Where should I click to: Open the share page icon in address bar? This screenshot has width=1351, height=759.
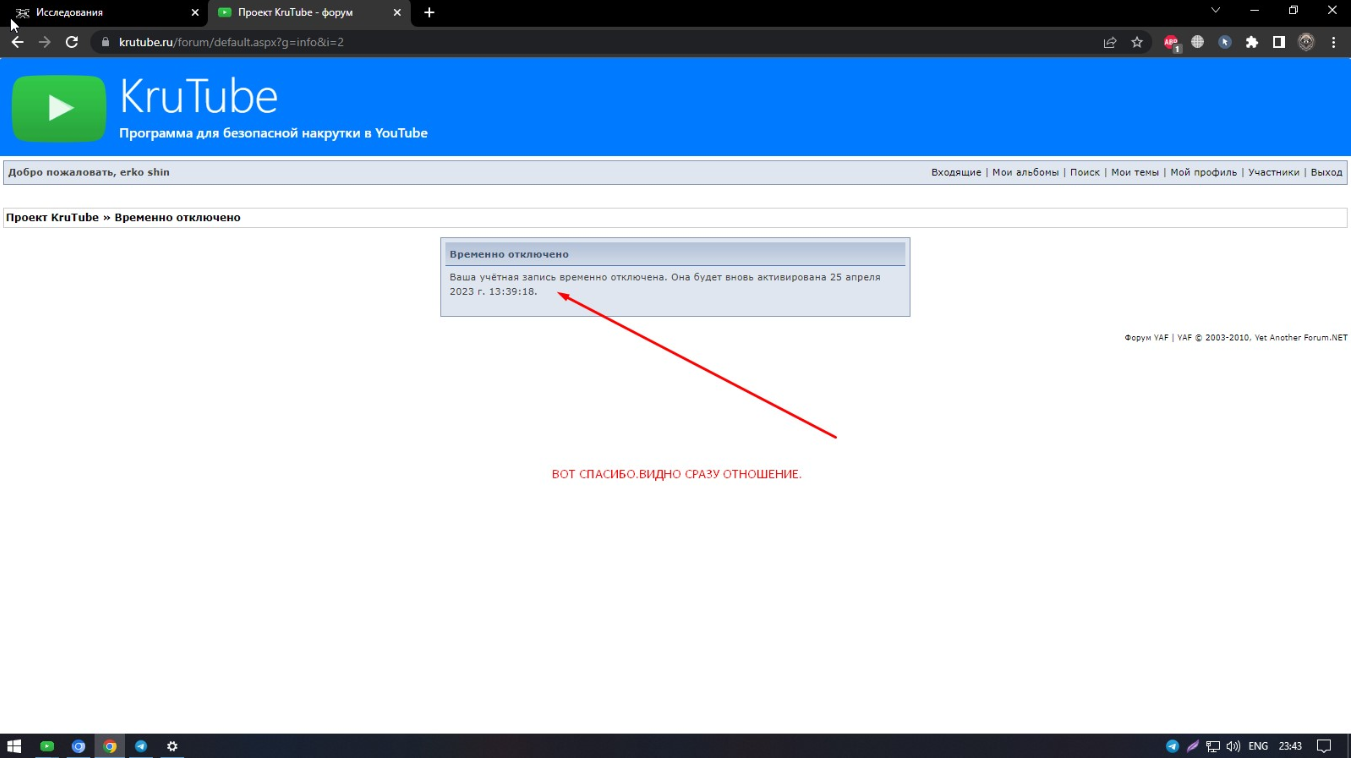pos(1110,43)
